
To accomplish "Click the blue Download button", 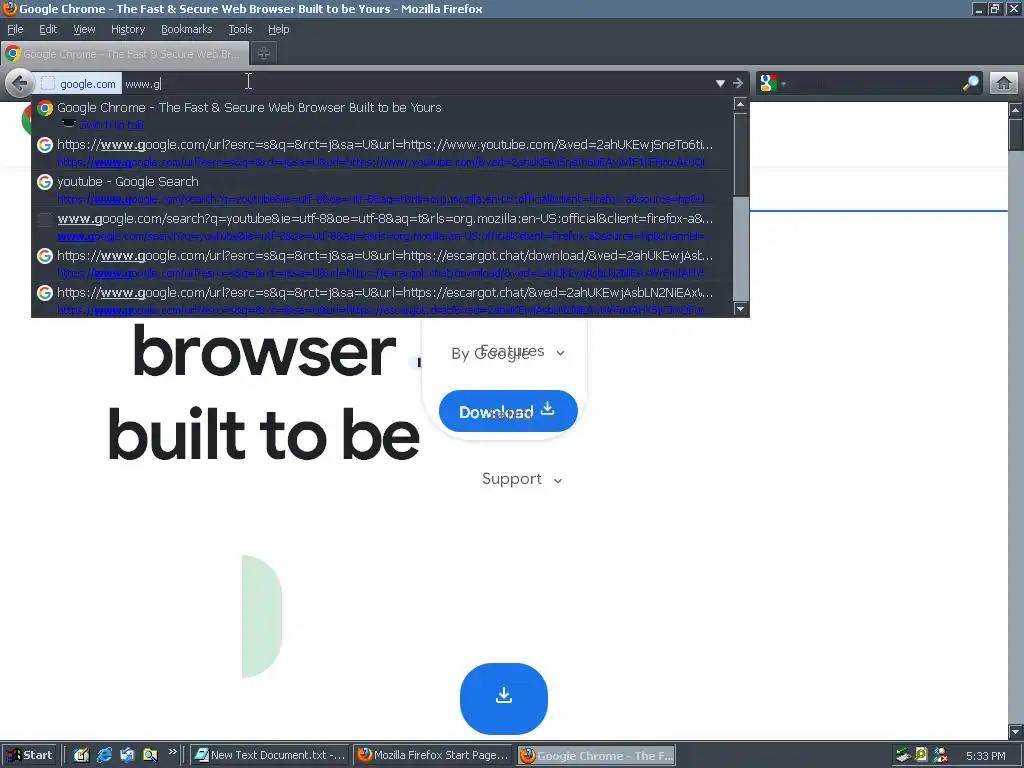I will (x=507, y=411).
